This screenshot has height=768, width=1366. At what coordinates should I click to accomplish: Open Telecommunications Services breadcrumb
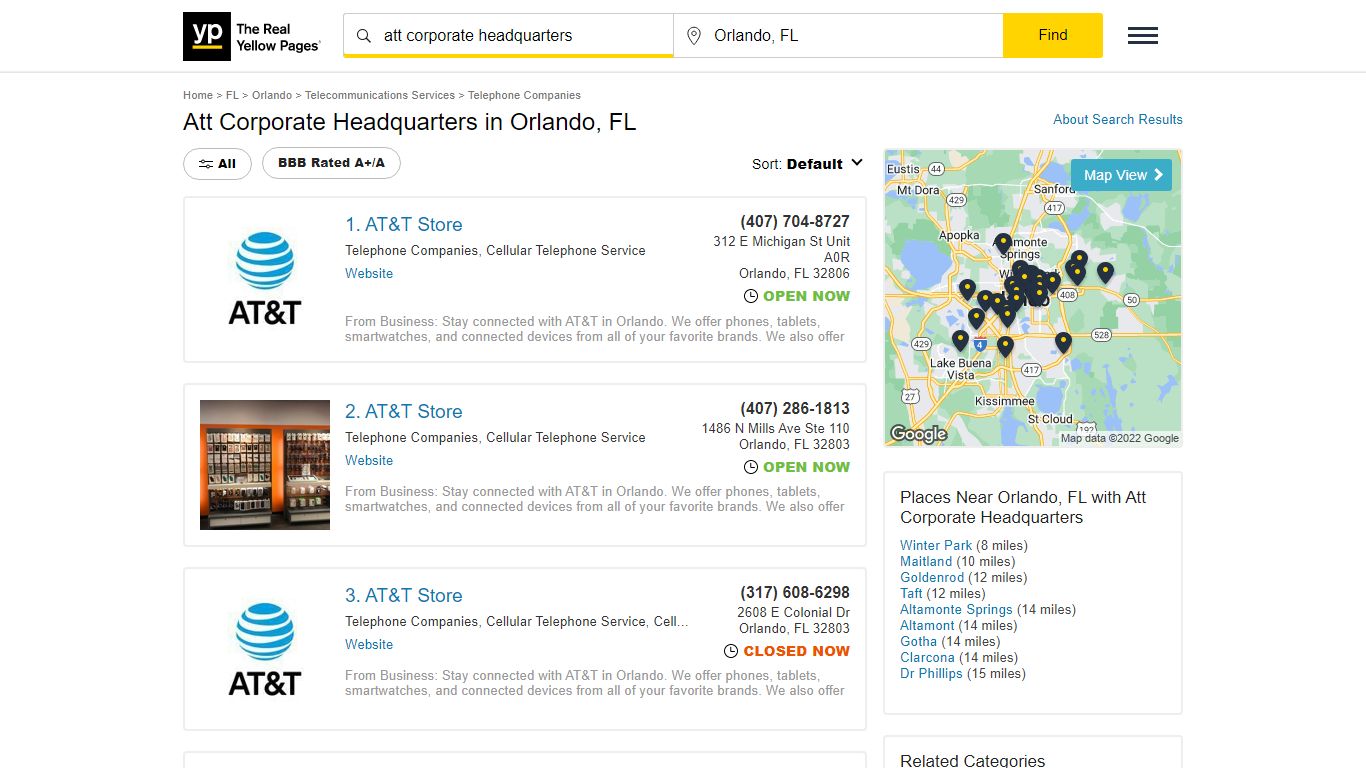point(380,95)
